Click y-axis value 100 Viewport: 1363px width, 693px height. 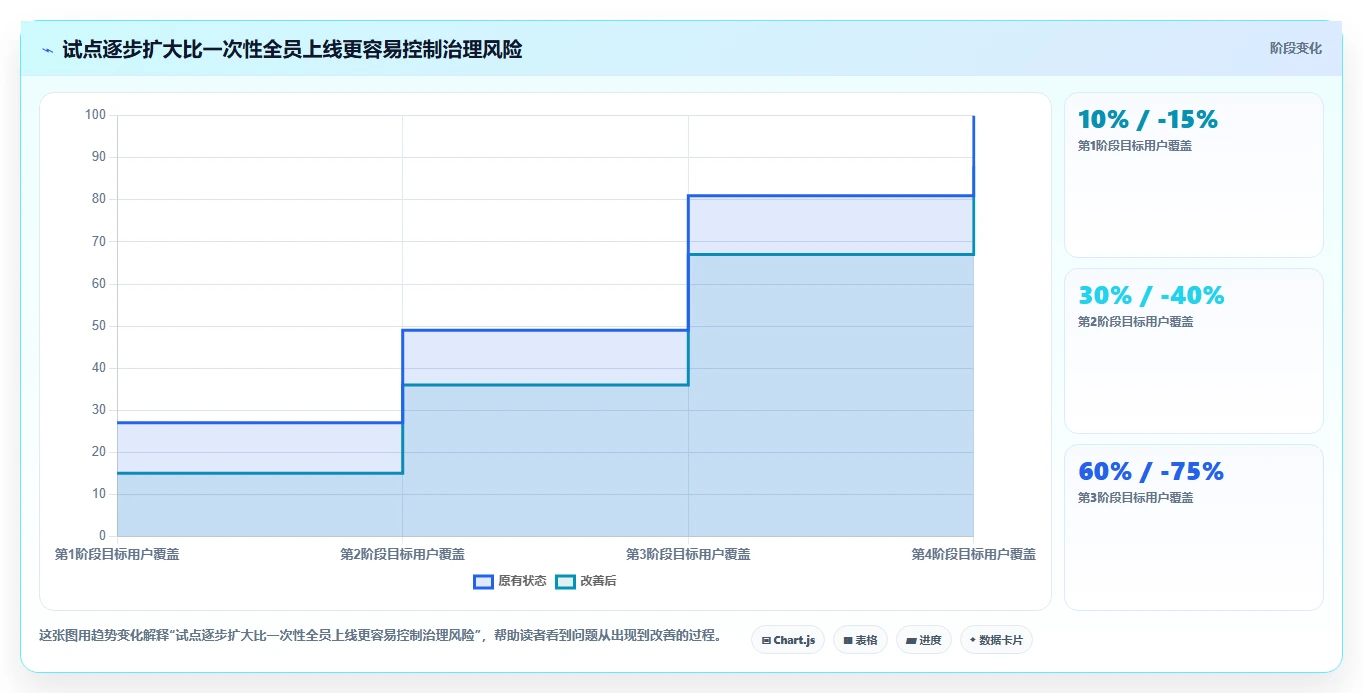coord(95,115)
